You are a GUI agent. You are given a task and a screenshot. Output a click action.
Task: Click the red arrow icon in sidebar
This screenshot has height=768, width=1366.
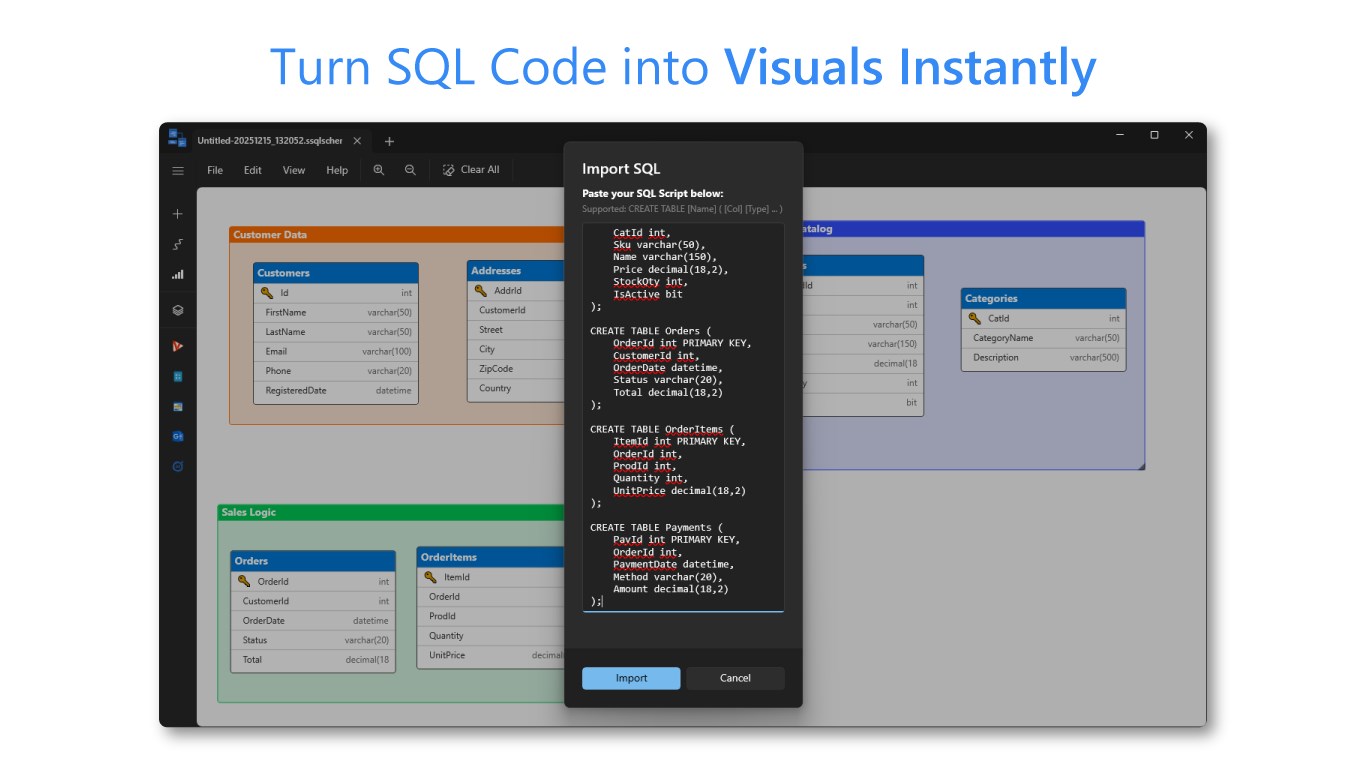(x=178, y=346)
